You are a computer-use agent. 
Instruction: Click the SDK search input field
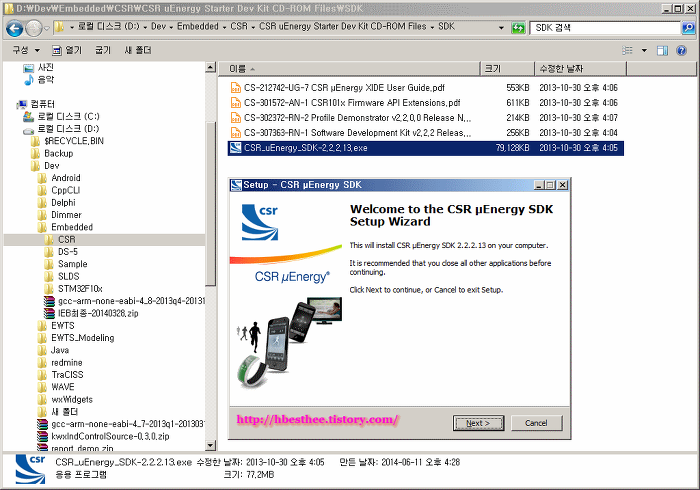tap(604, 28)
